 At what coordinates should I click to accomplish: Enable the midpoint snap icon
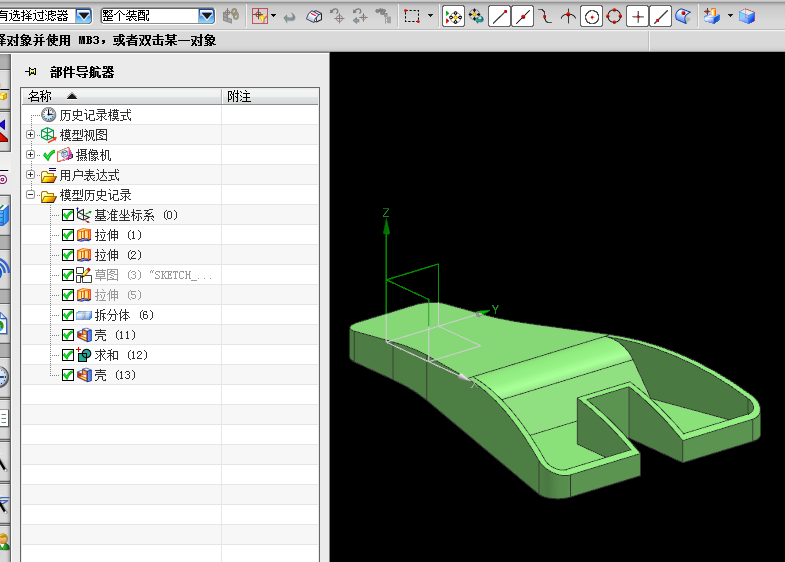pyautogui.click(x=522, y=16)
